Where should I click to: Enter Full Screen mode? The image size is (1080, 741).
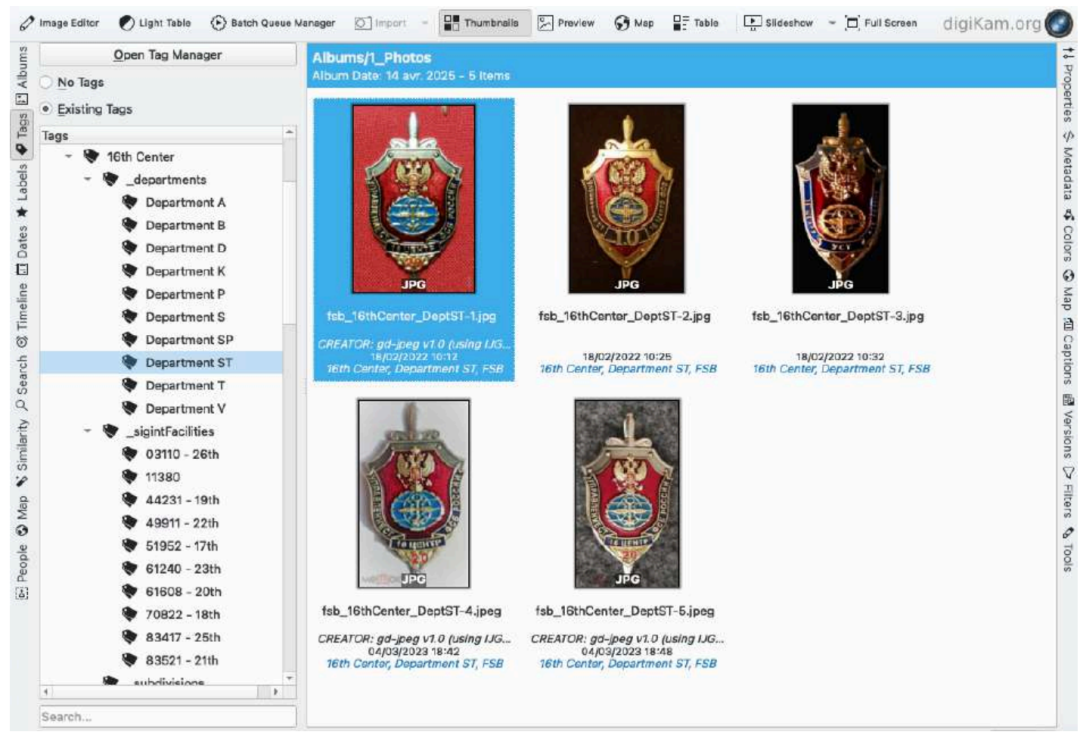point(880,23)
